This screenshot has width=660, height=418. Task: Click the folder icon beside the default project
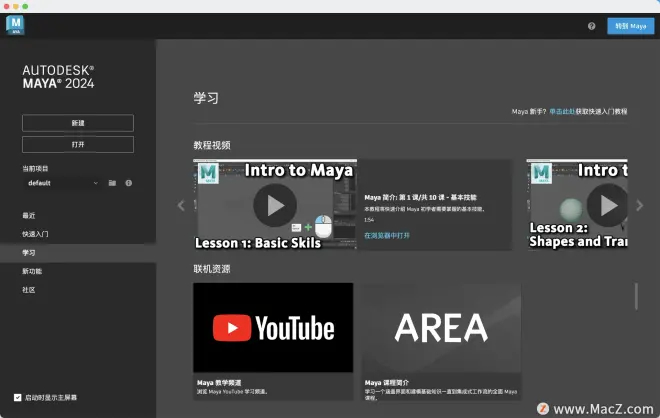[x=112, y=183]
